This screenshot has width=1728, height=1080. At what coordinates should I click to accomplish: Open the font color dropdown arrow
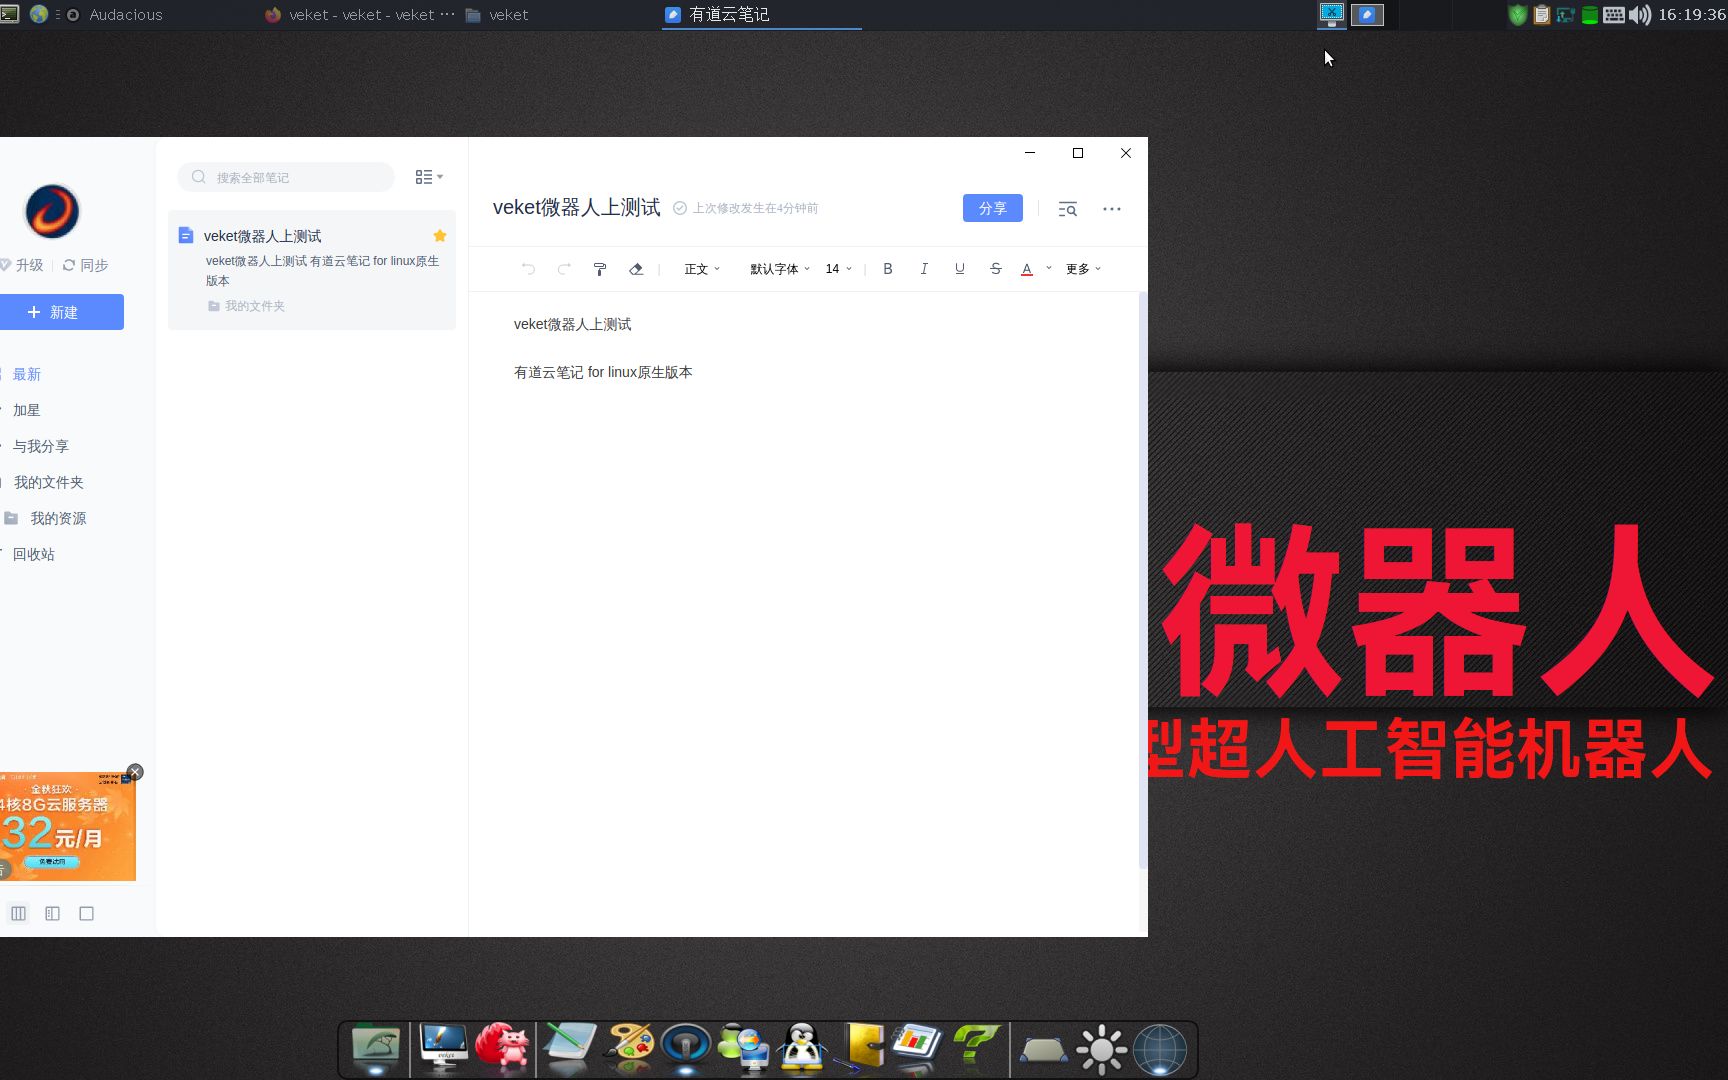point(1049,268)
